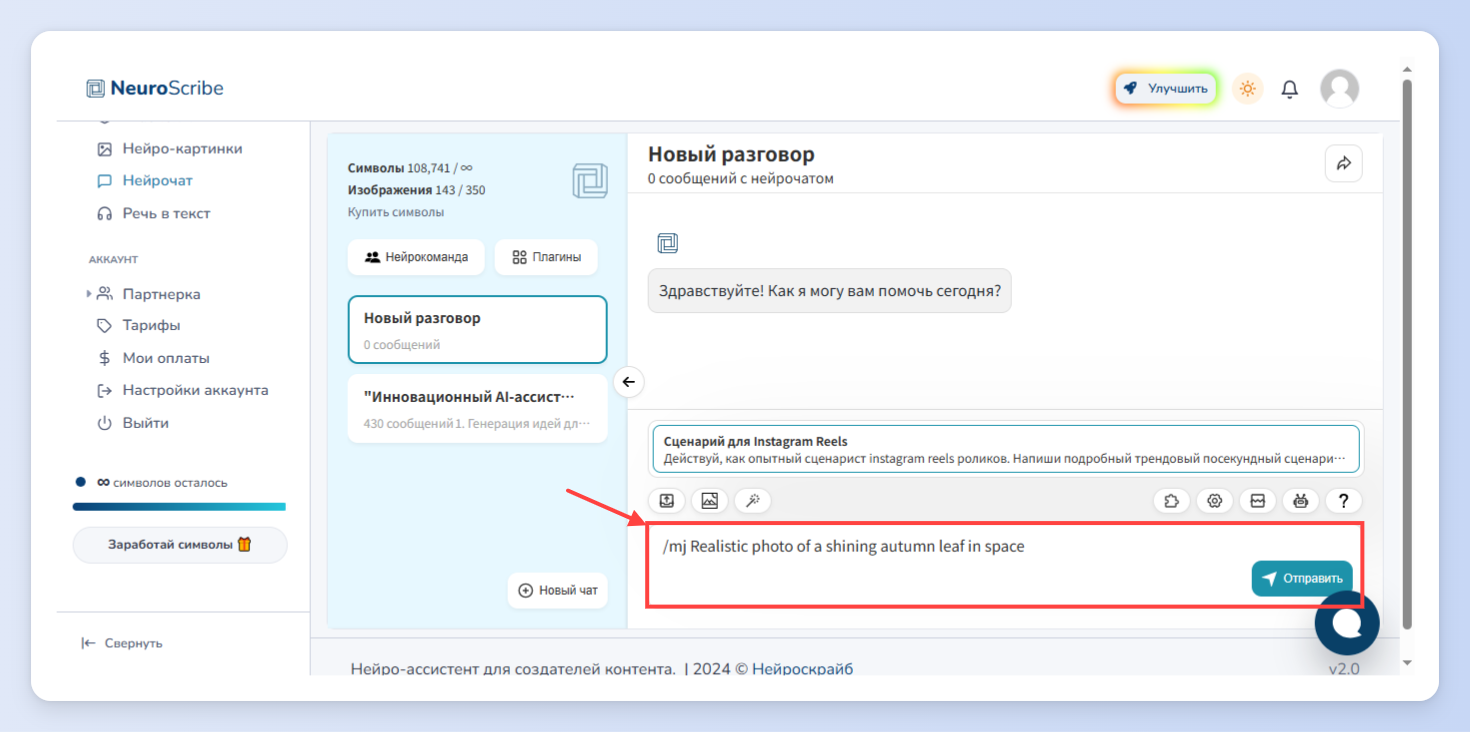Click the robot icon
The height and width of the screenshot is (732, 1470).
(1300, 501)
